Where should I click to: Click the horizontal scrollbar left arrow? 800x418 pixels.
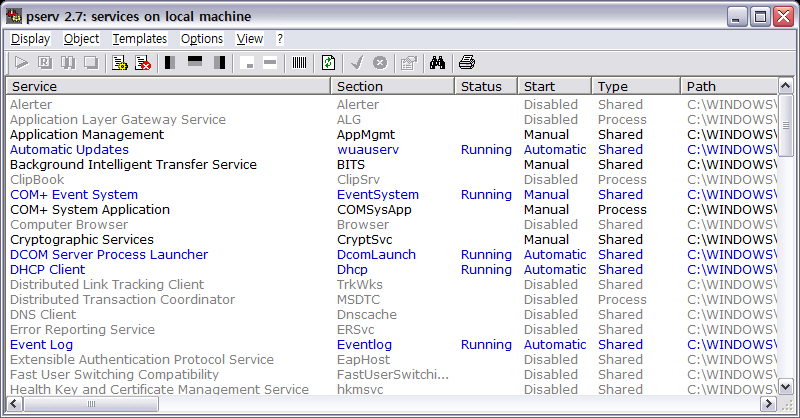coord(14,405)
